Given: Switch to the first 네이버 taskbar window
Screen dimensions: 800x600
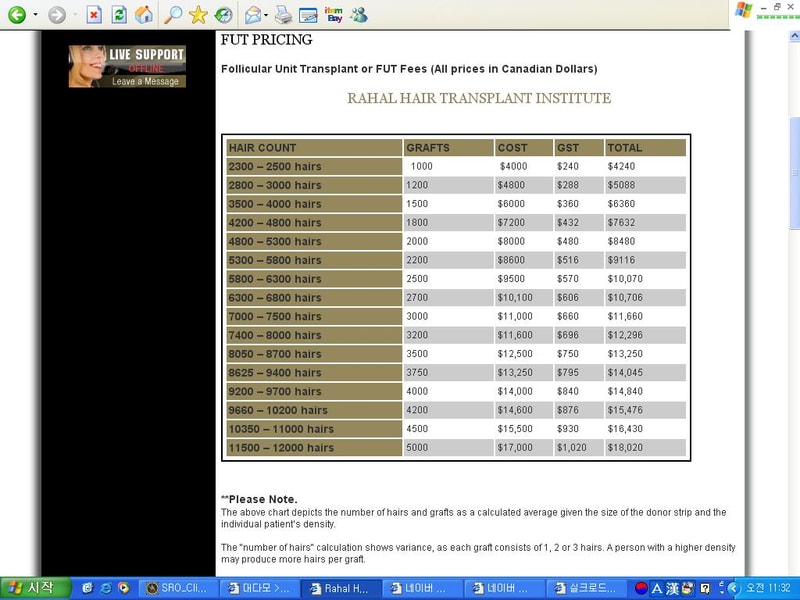Looking at the screenshot, I should click(x=422, y=588).
